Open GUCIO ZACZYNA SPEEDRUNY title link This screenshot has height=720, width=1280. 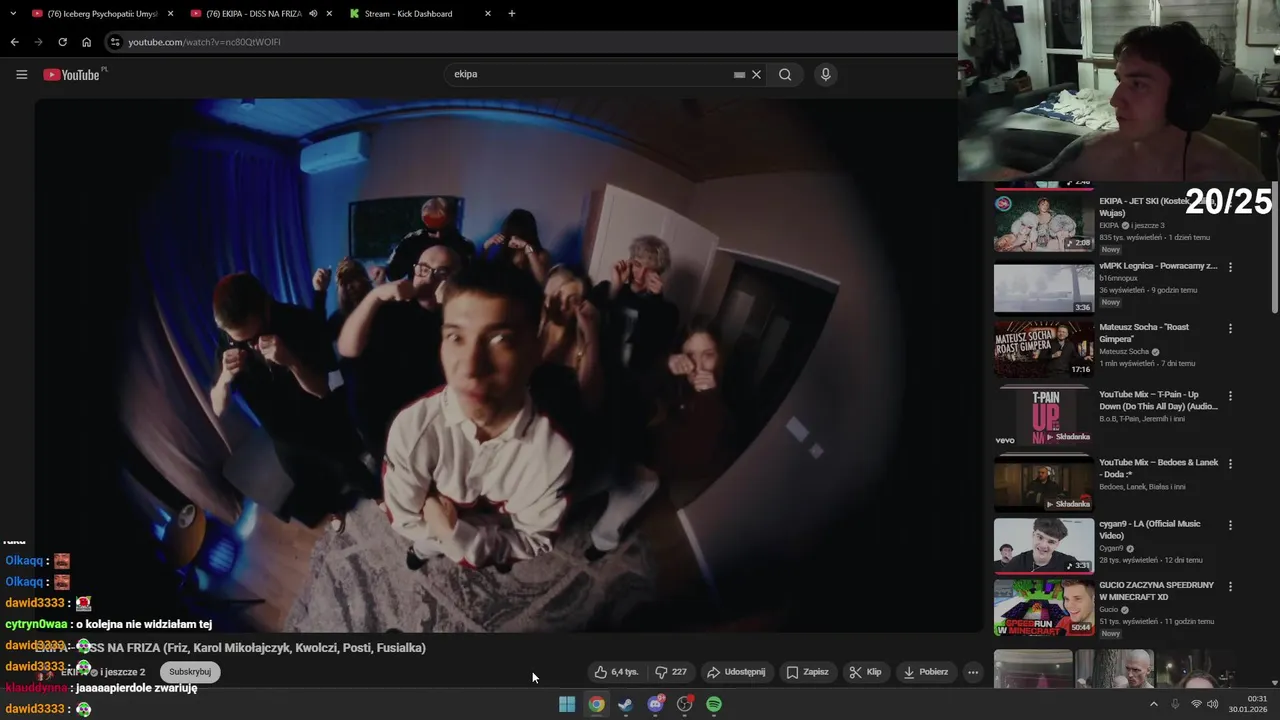1156,591
